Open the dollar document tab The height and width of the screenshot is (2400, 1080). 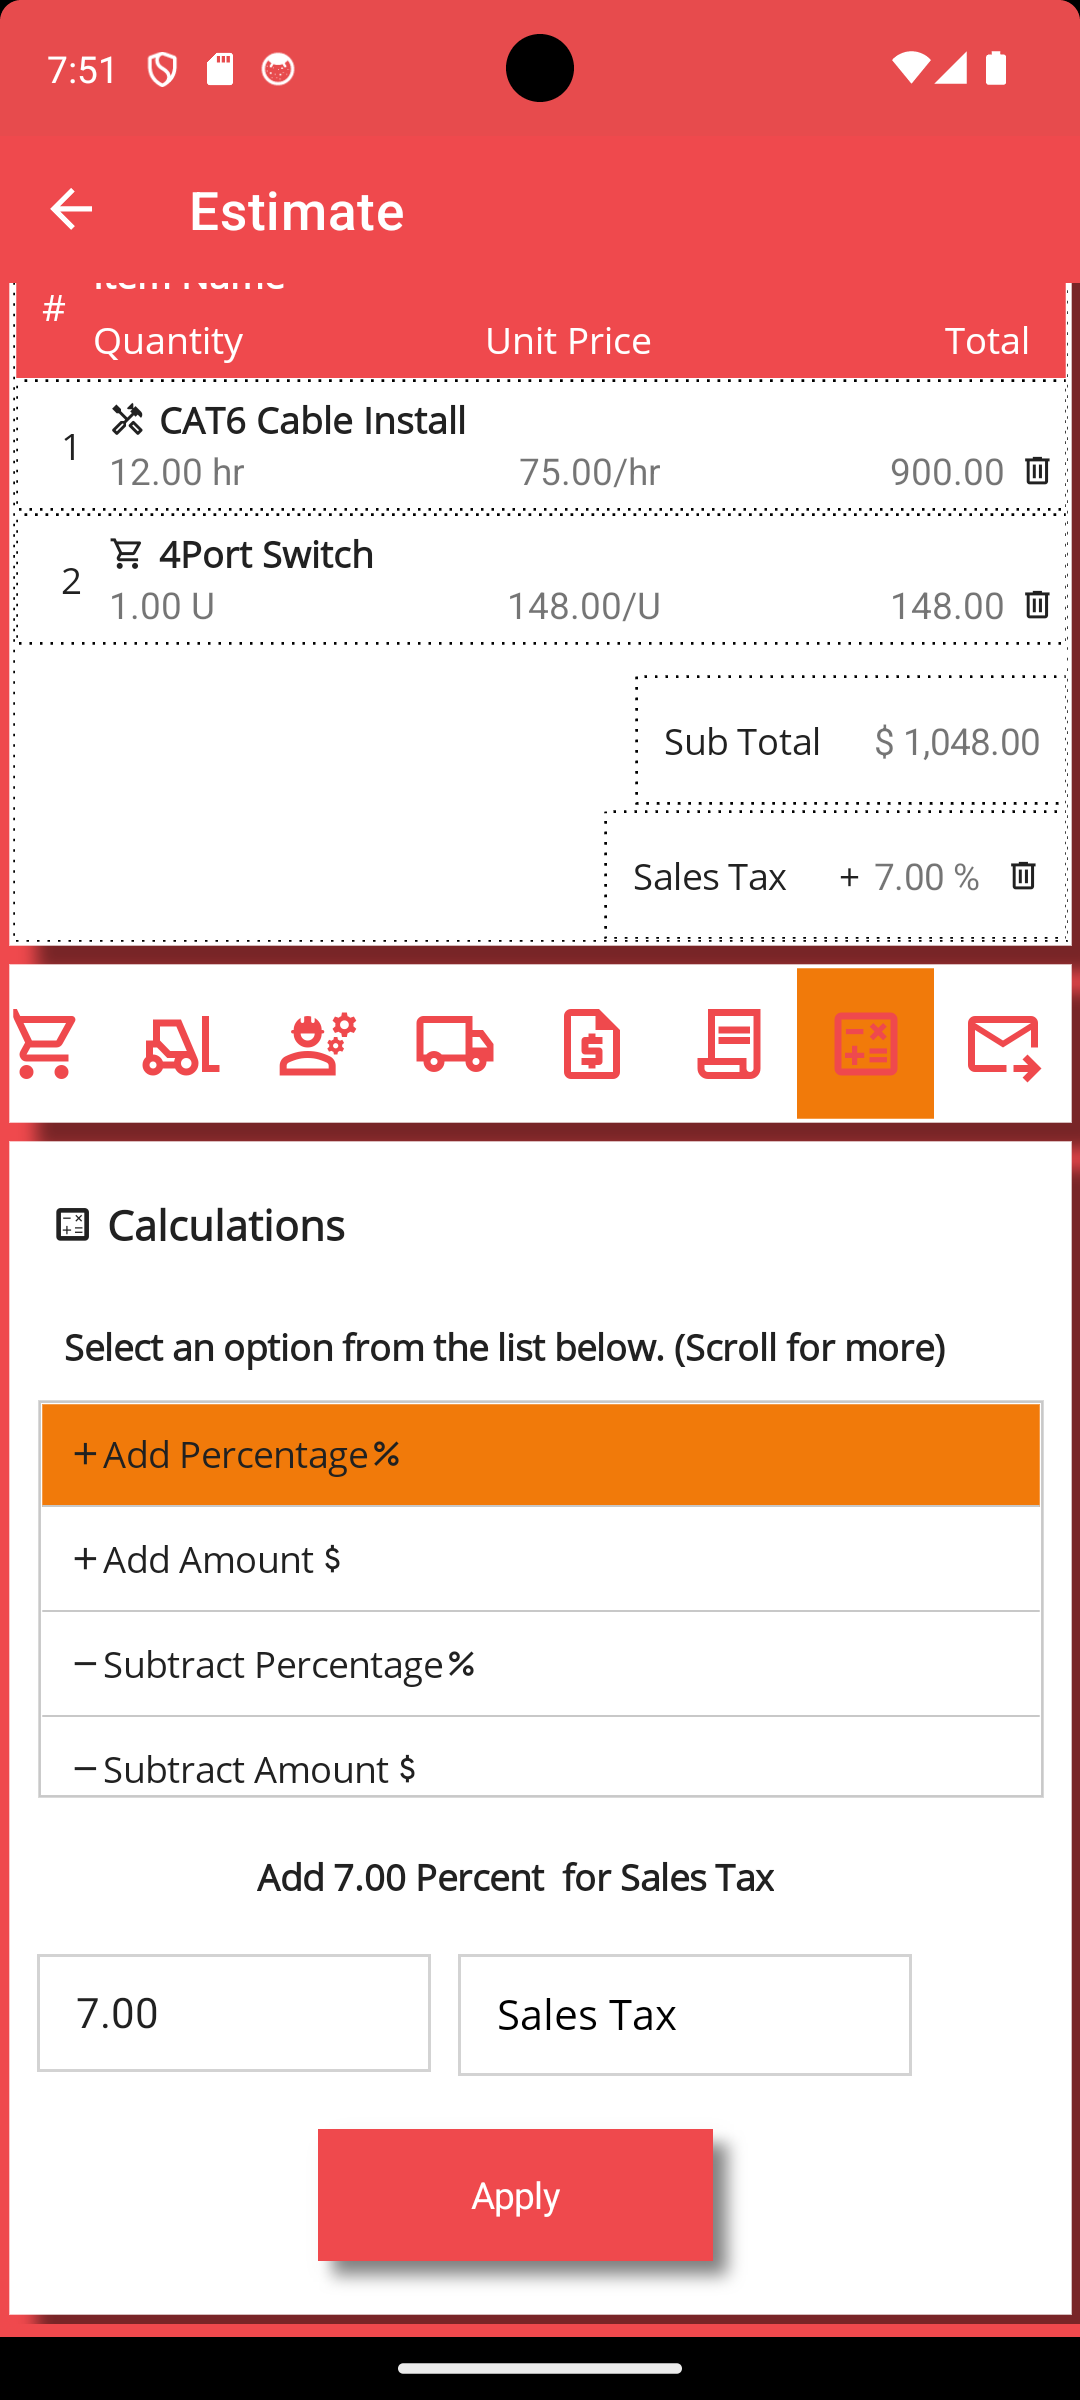tap(592, 1044)
